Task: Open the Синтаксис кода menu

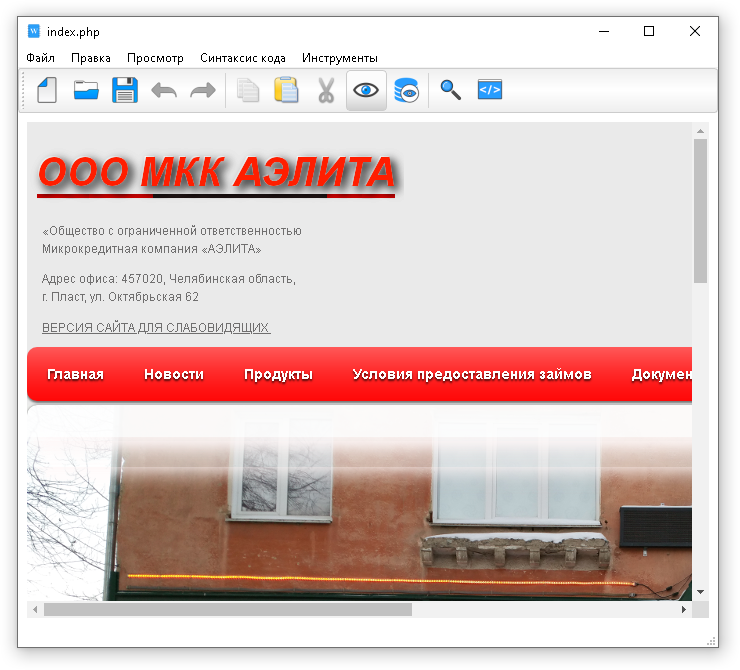Action: click(x=243, y=58)
